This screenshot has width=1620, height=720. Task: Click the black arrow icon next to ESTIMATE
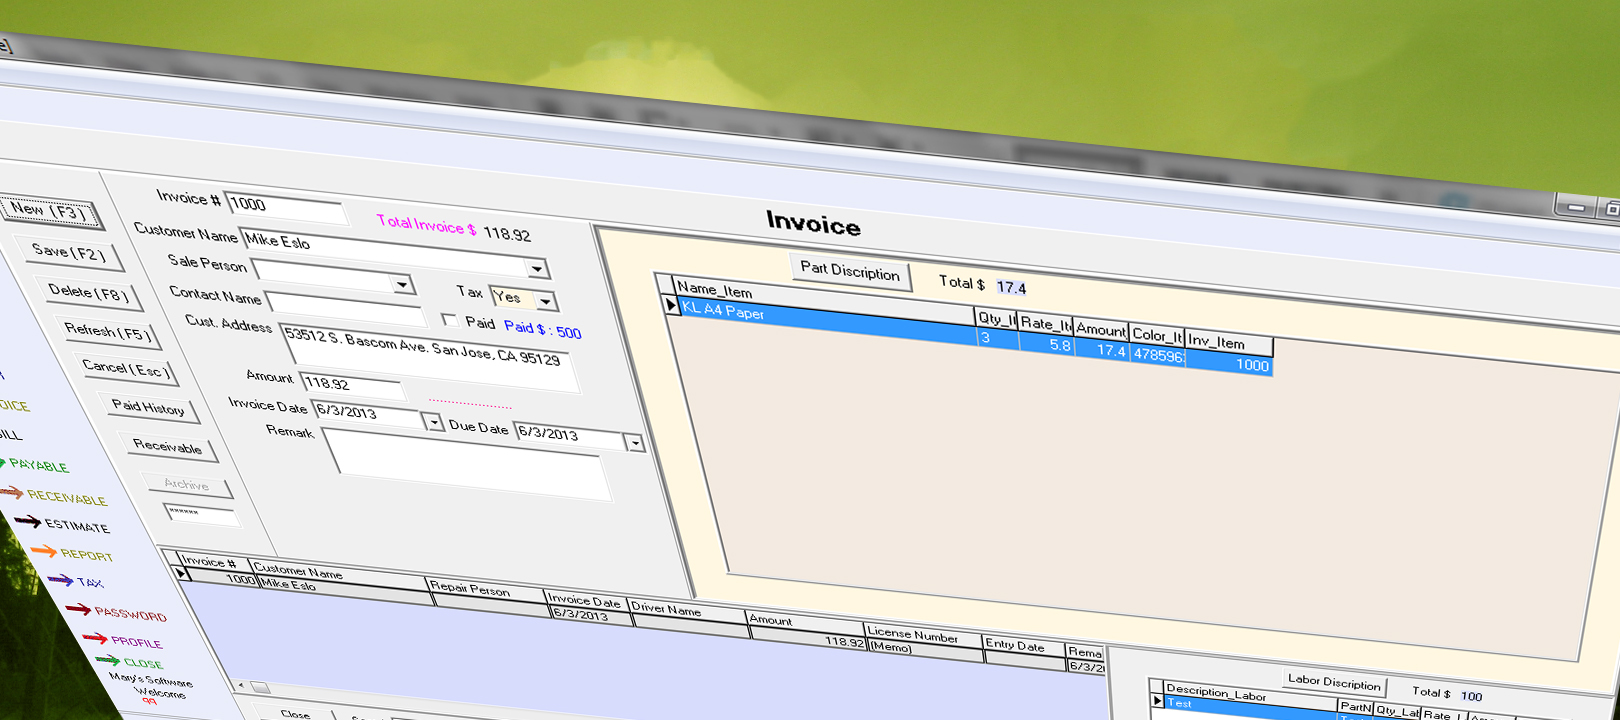pos(28,521)
